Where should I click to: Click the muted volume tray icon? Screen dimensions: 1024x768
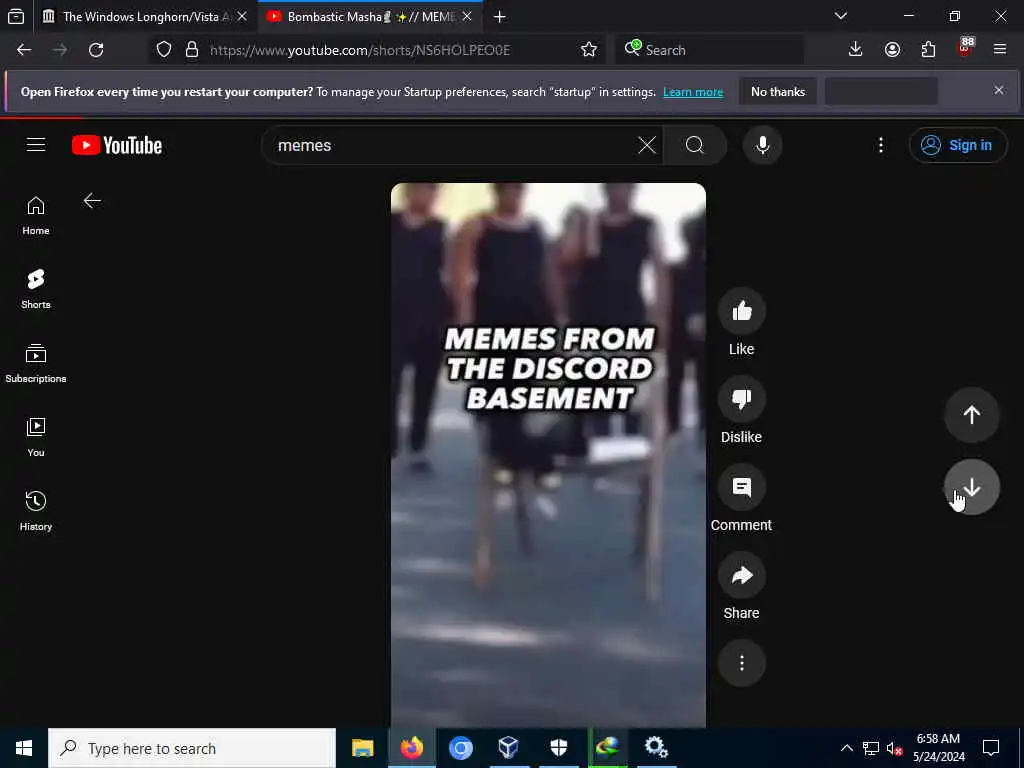click(894, 748)
